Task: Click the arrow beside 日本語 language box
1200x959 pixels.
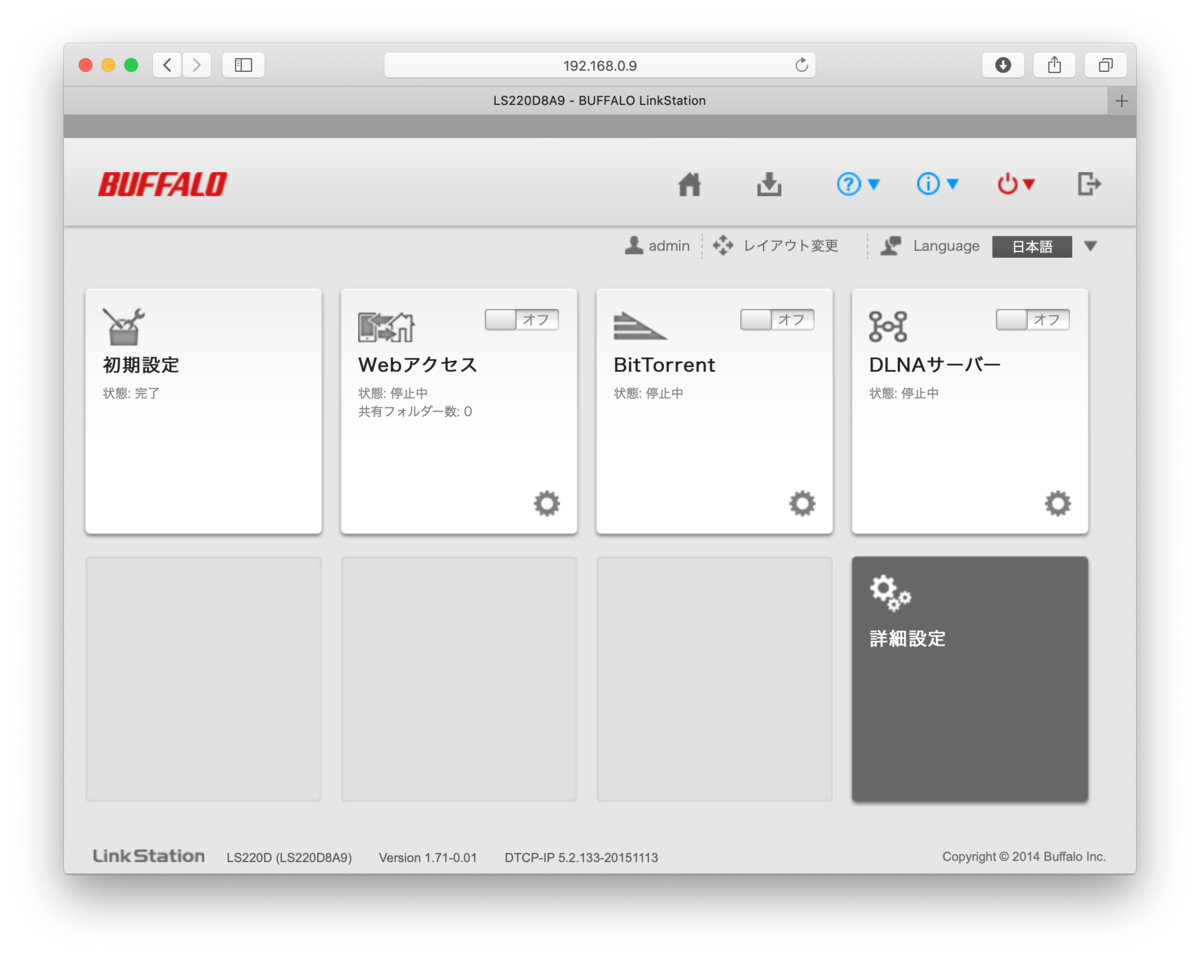Action: pos(1090,246)
